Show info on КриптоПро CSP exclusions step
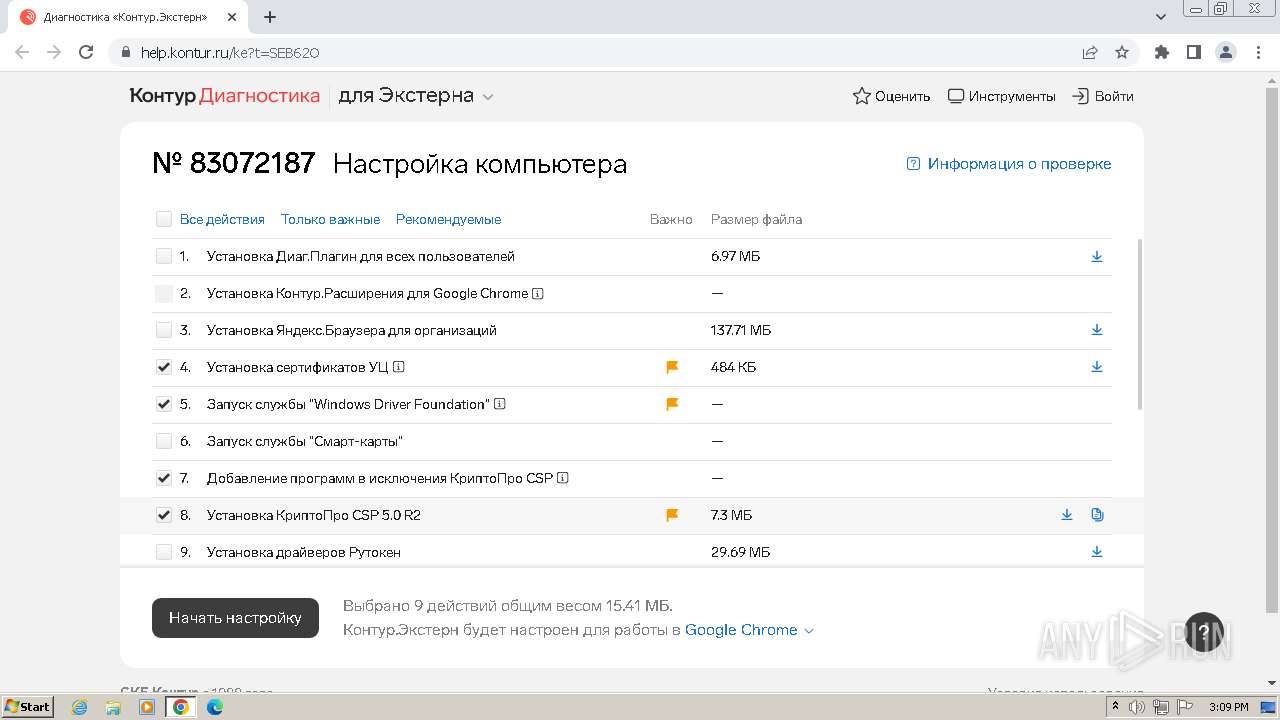1280x720 pixels. 563,478
